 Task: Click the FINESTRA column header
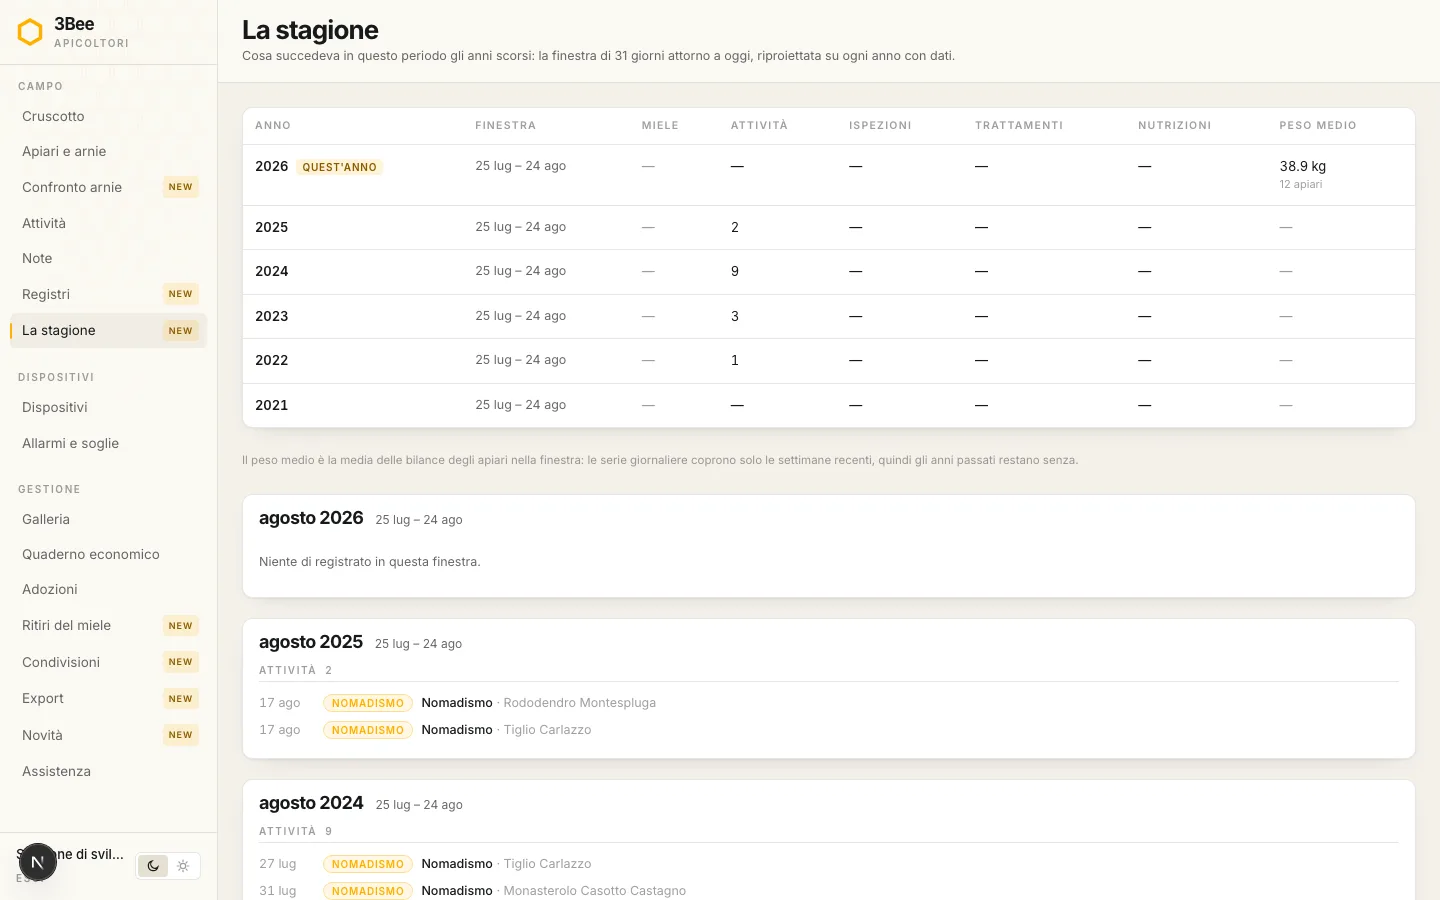[x=506, y=125]
